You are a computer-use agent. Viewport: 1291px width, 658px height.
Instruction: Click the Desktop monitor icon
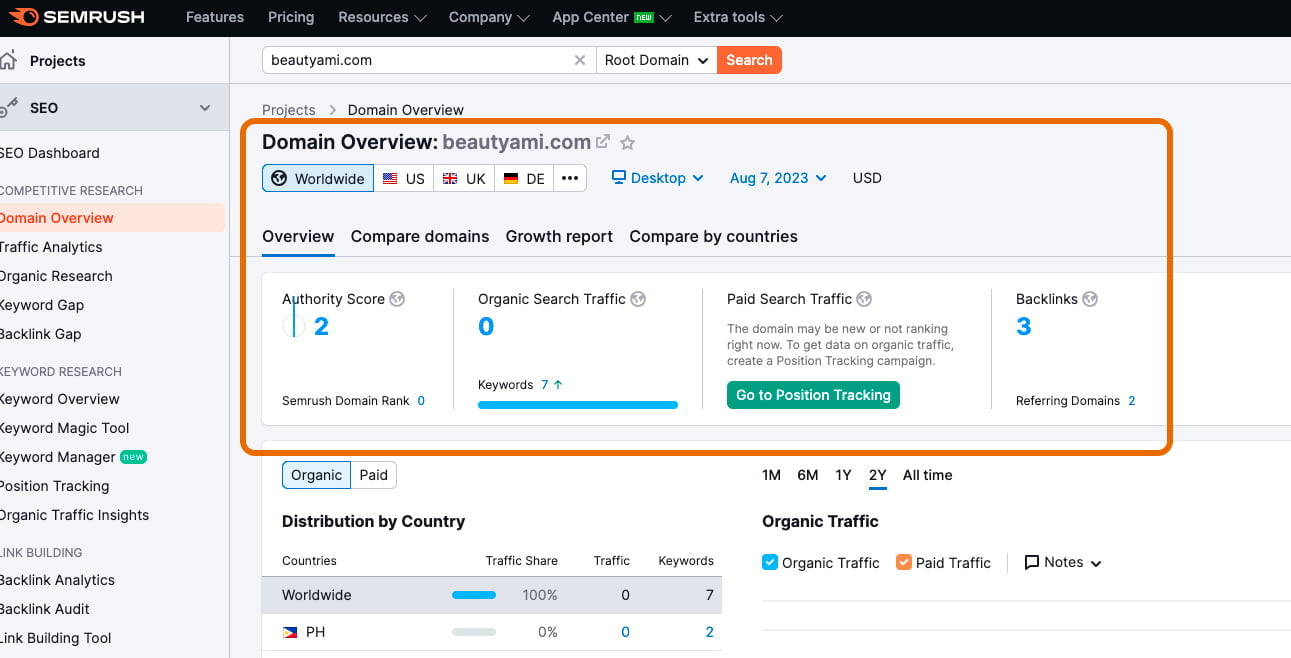click(619, 177)
